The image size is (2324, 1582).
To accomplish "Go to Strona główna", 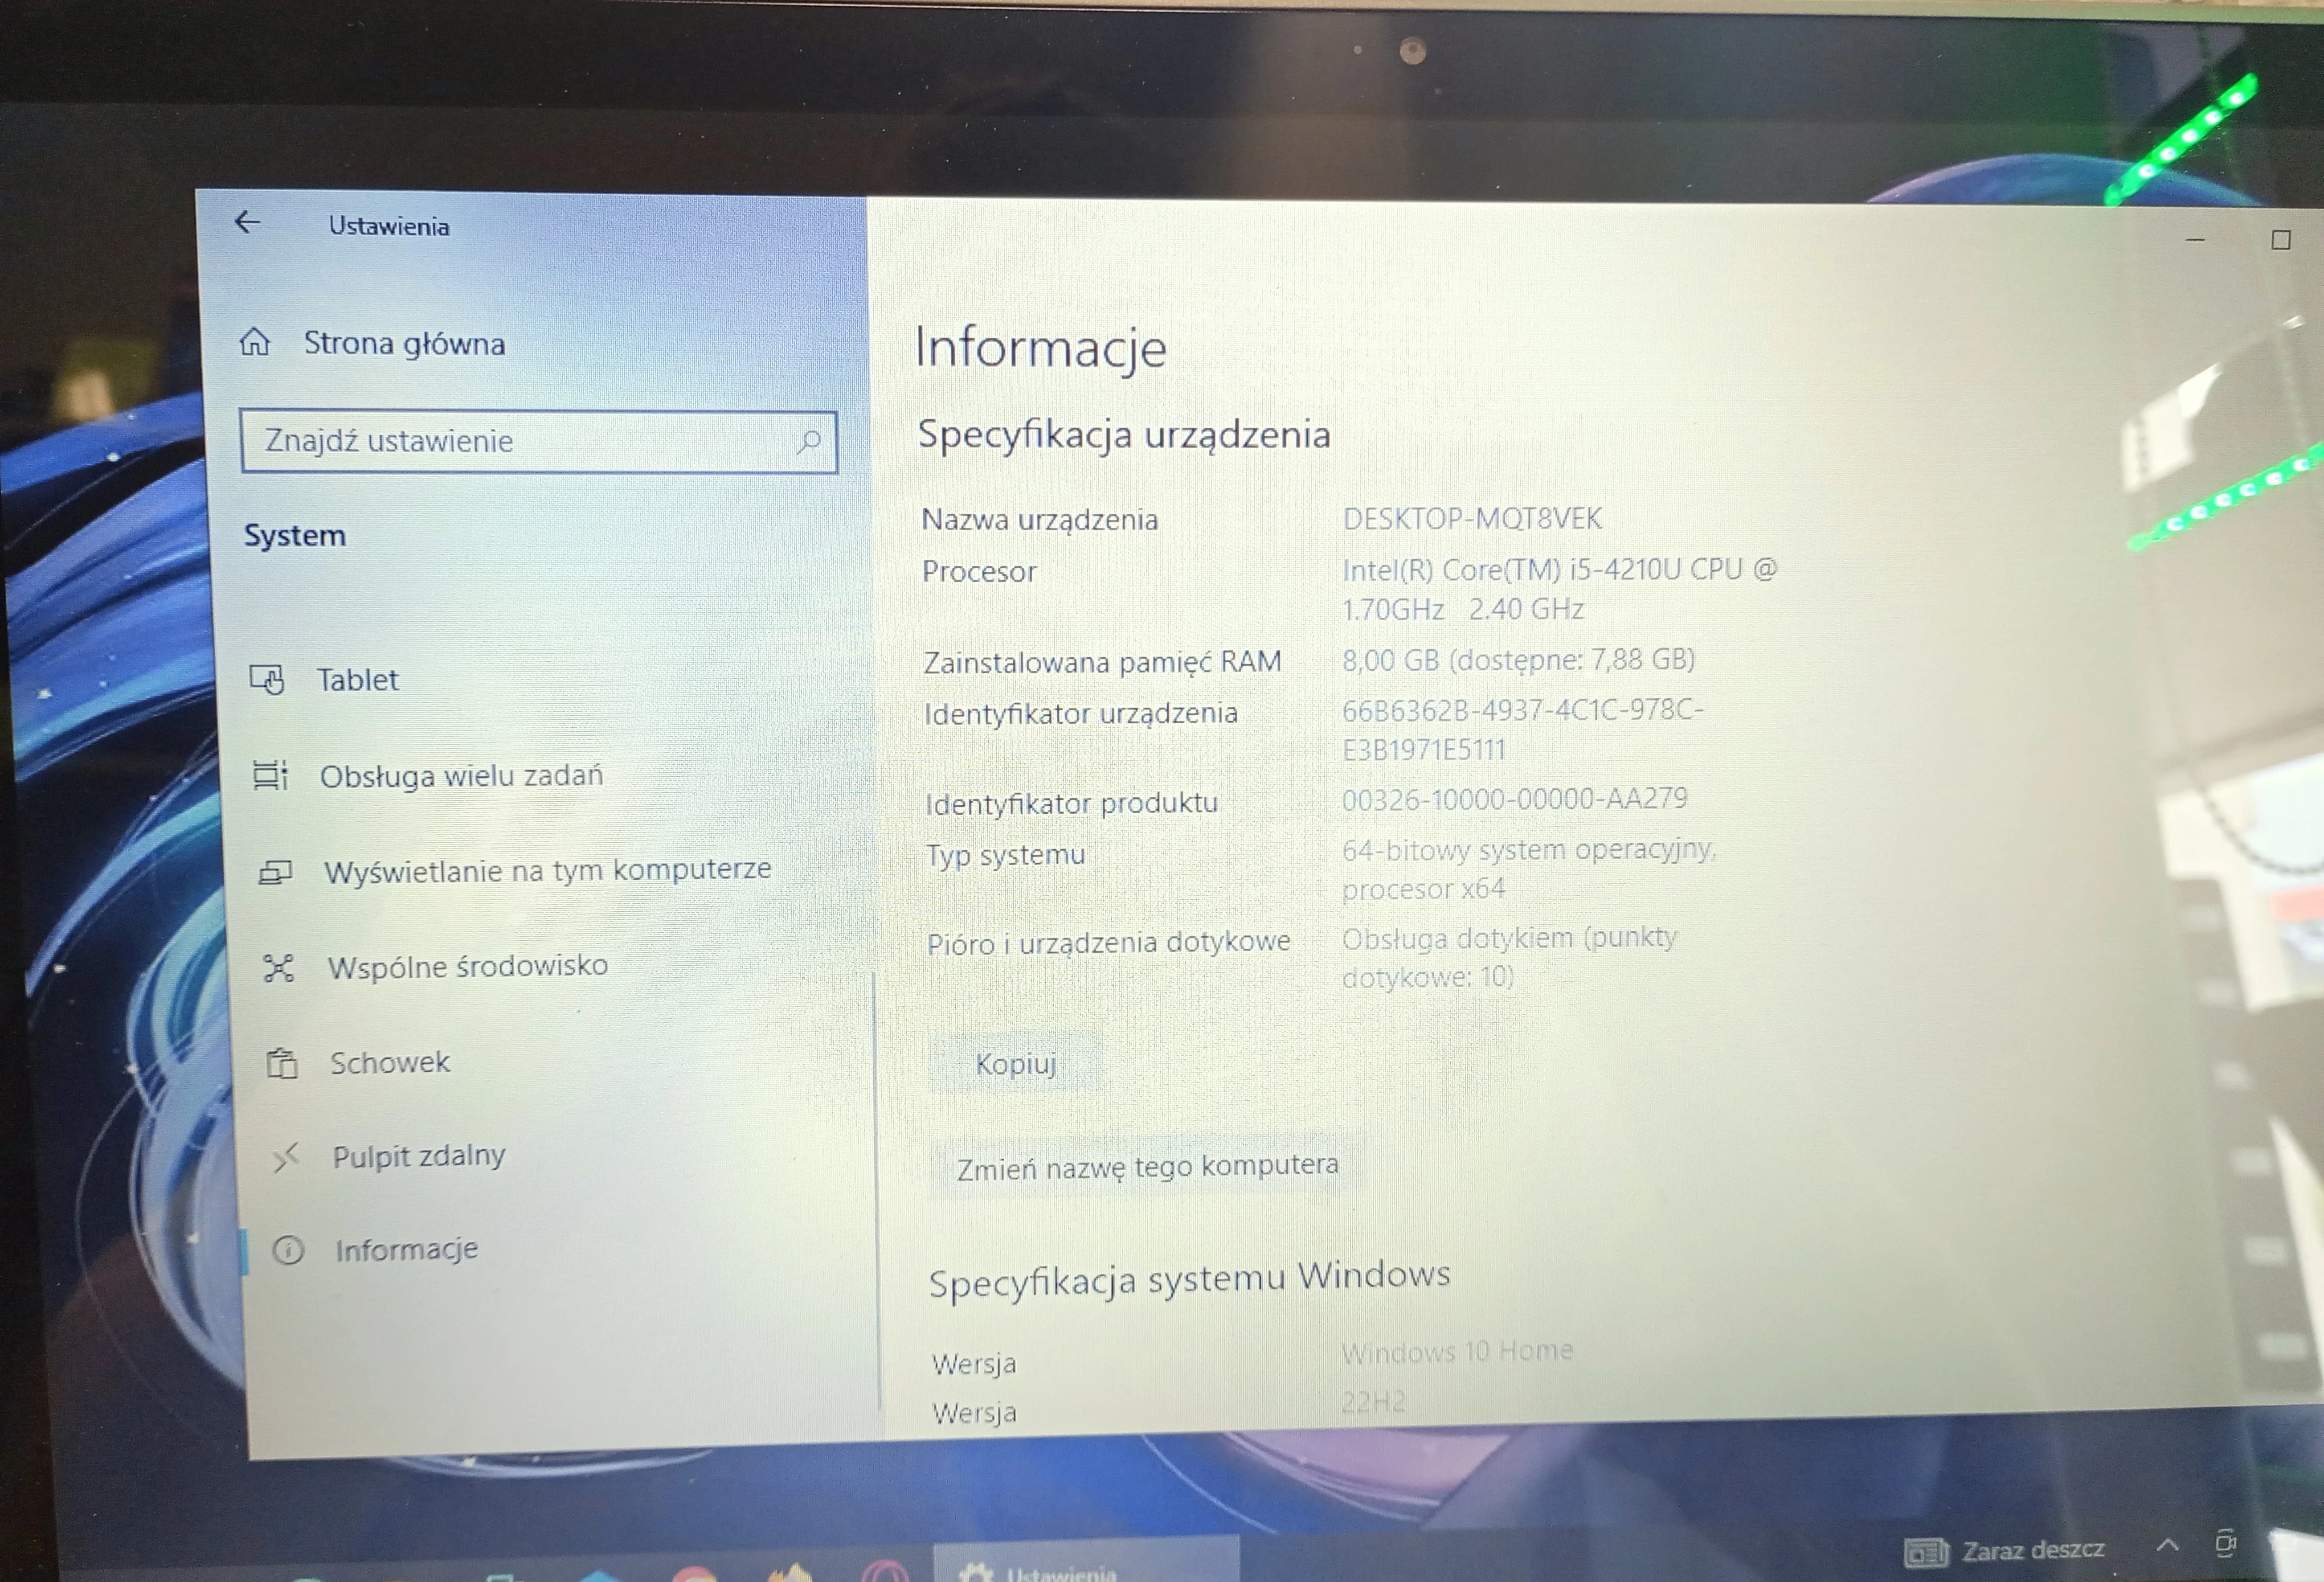I will (404, 343).
